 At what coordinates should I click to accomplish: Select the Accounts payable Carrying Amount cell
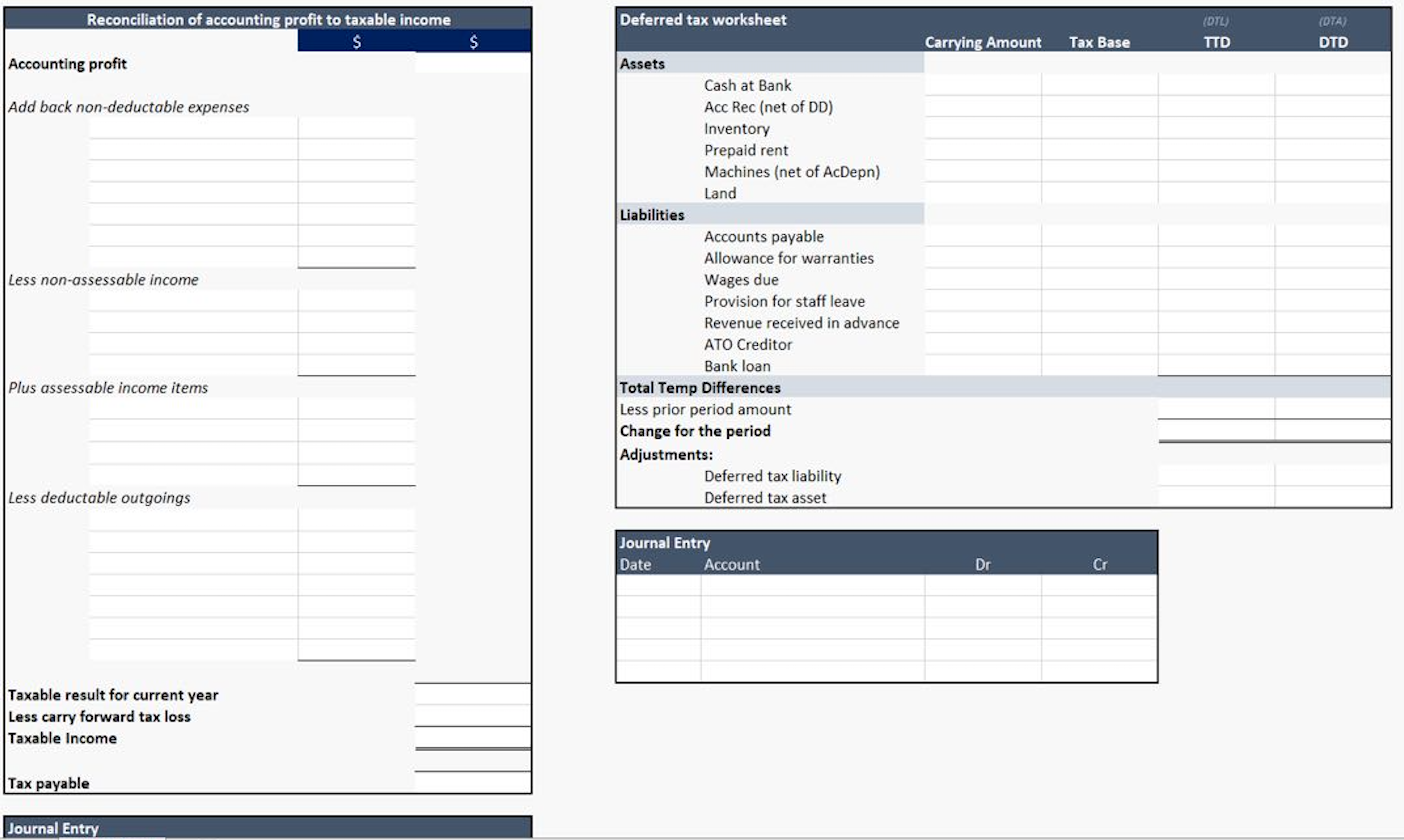pos(983,236)
